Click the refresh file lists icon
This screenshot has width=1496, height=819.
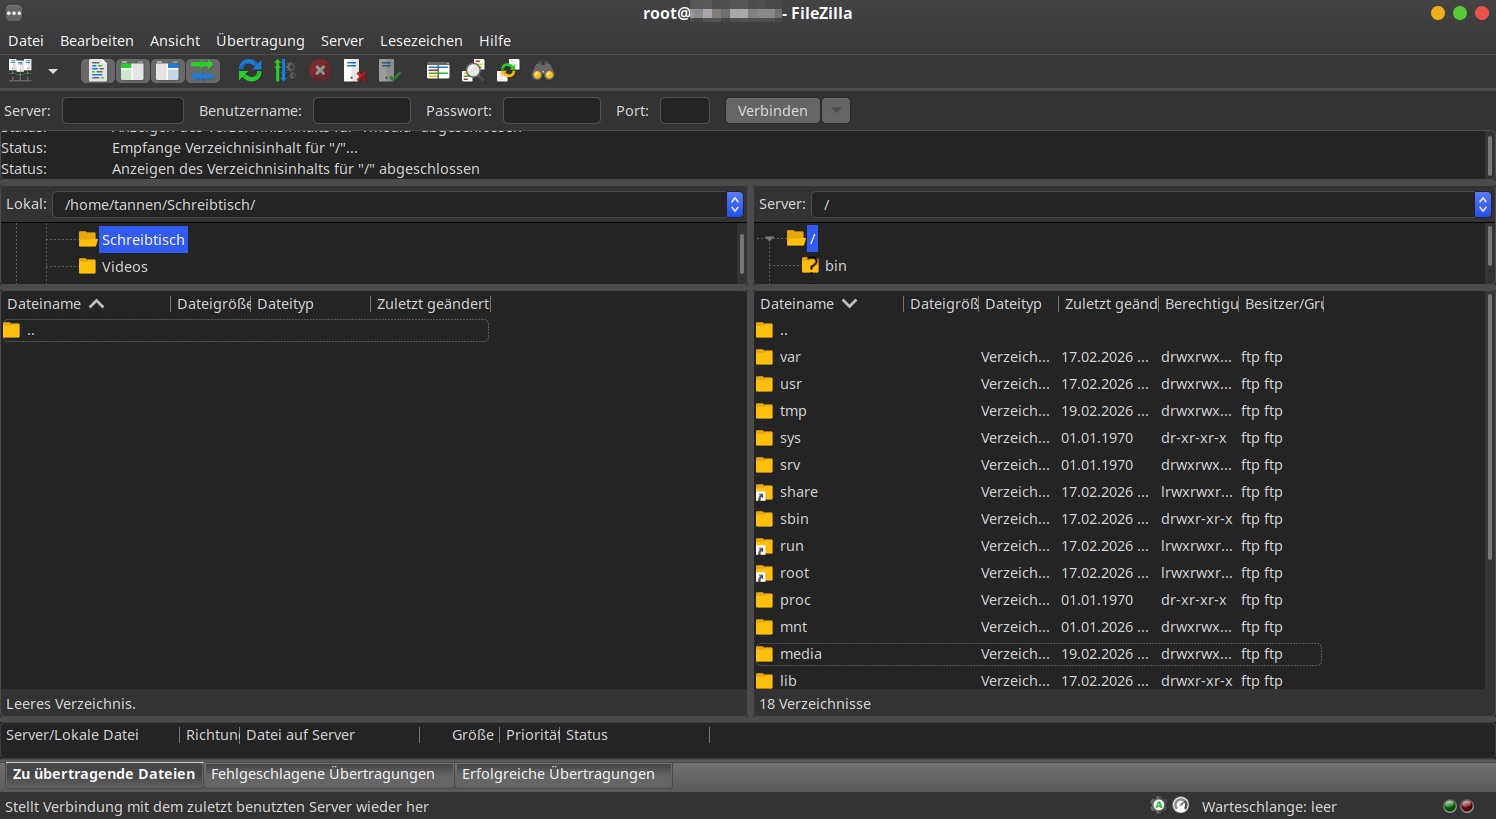pos(250,70)
